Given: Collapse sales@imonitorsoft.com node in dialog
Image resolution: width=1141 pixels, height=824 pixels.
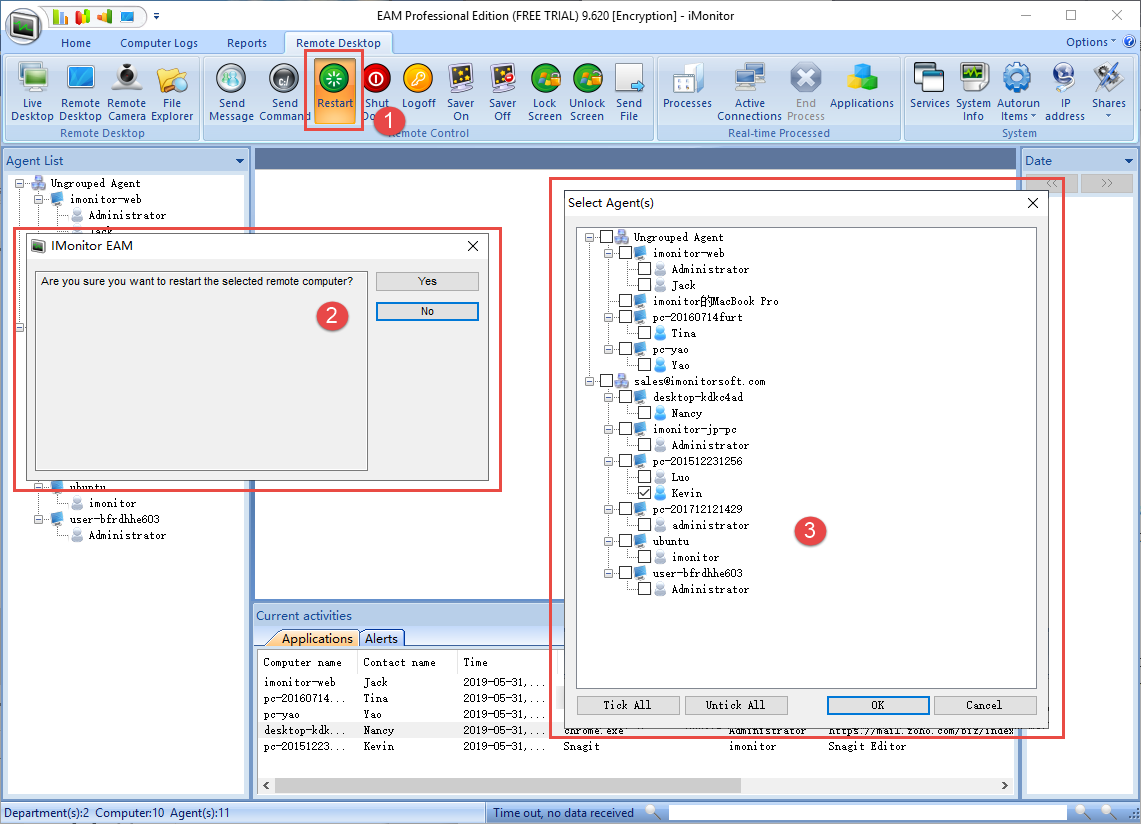Looking at the screenshot, I should click(x=589, y=381).
